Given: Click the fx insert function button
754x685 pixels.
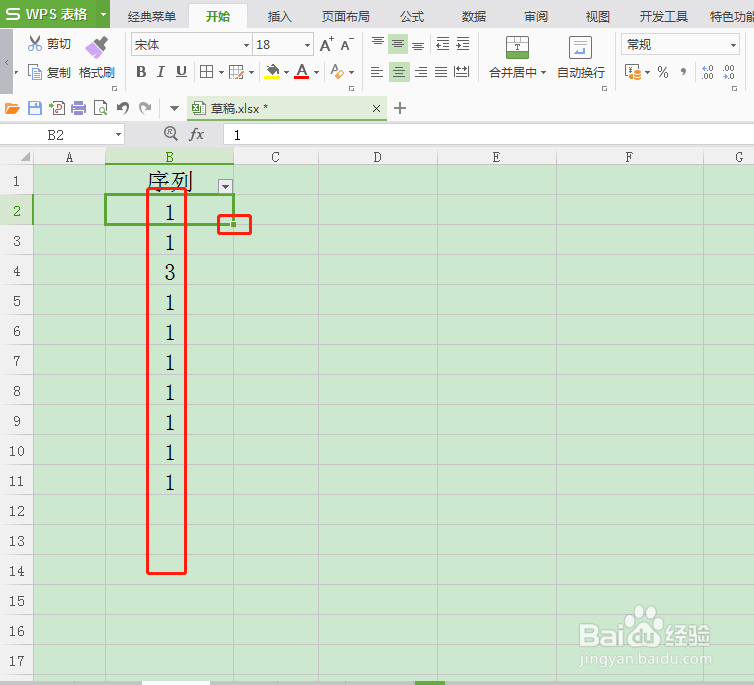Looking at the screenshot, I should (196, 134).
